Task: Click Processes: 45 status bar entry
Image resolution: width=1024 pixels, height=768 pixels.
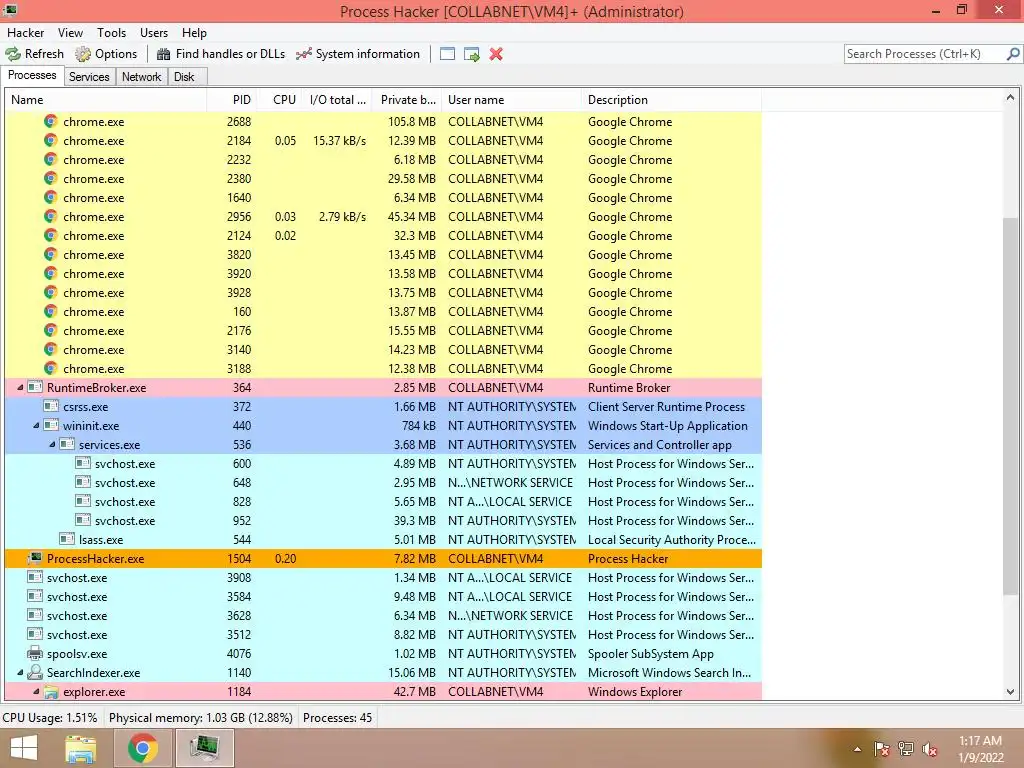Action: [338, 718]
